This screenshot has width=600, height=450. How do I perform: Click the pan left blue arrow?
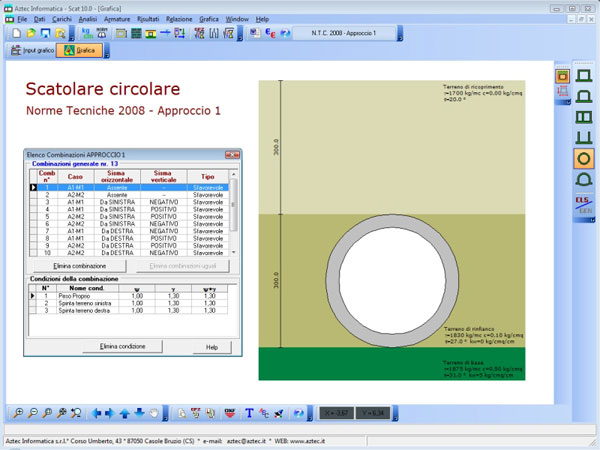pos(96,413)
